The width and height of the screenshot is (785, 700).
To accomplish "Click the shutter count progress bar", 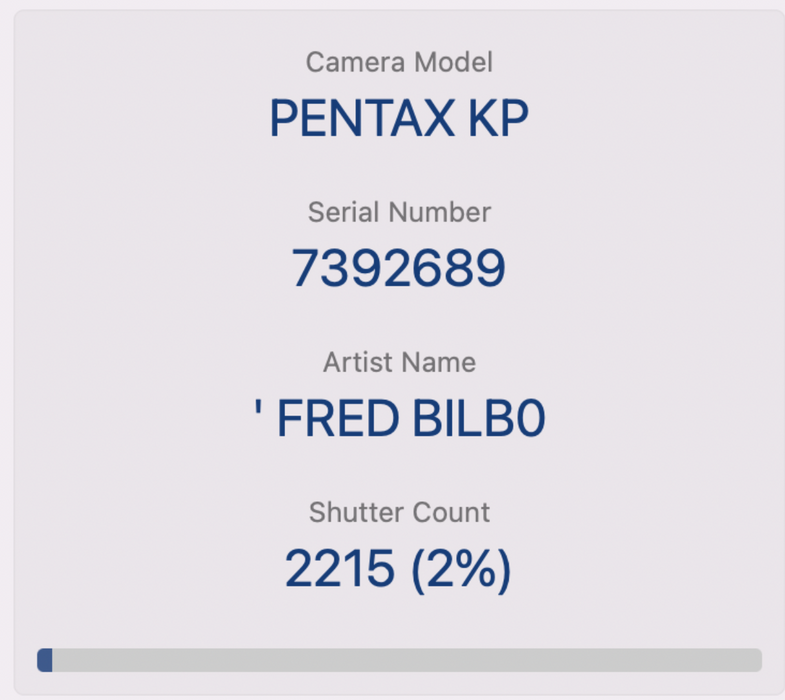I will (400, 660).
